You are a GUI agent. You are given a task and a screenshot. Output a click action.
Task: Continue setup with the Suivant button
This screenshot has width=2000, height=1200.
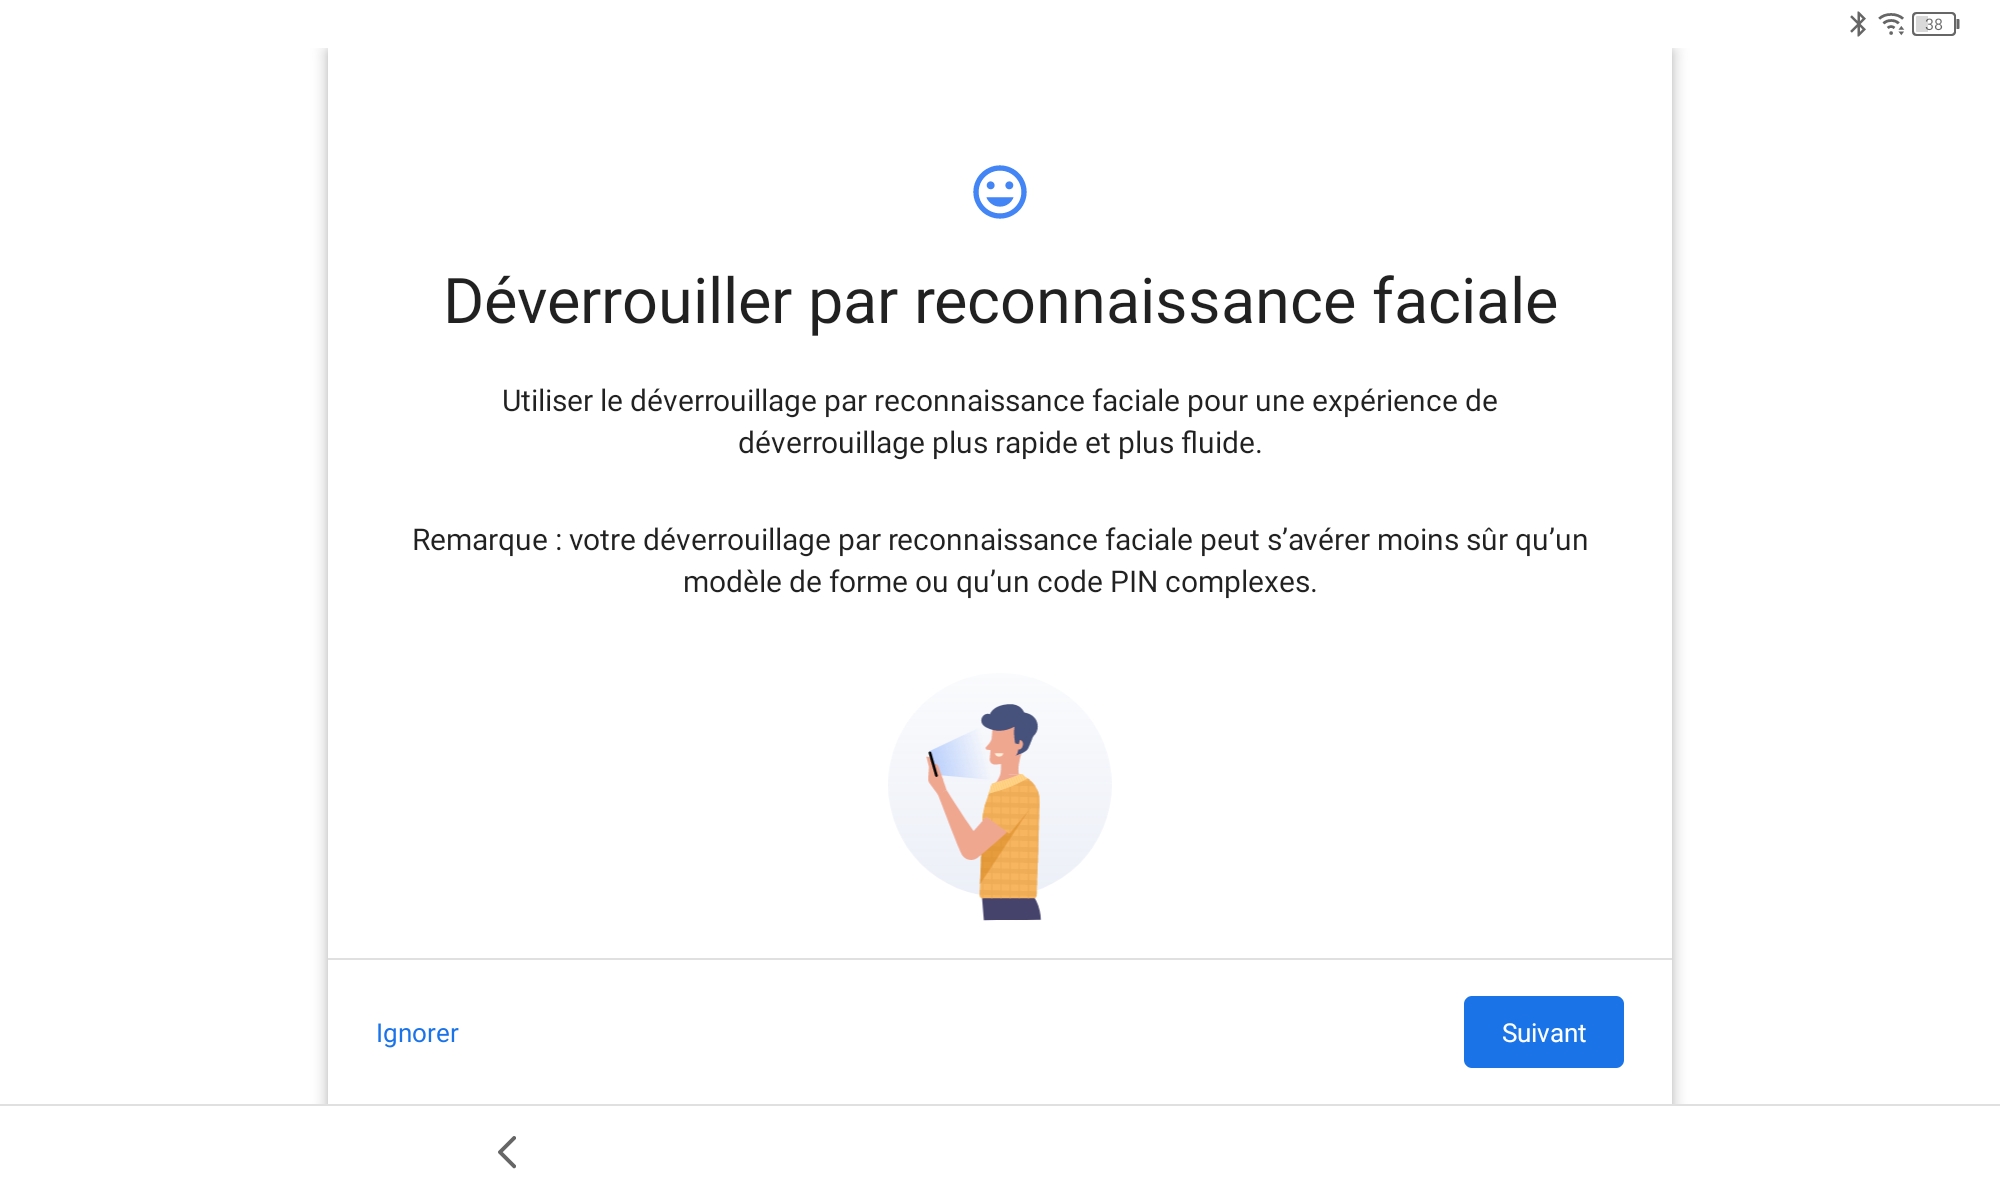point(1543,1032)
